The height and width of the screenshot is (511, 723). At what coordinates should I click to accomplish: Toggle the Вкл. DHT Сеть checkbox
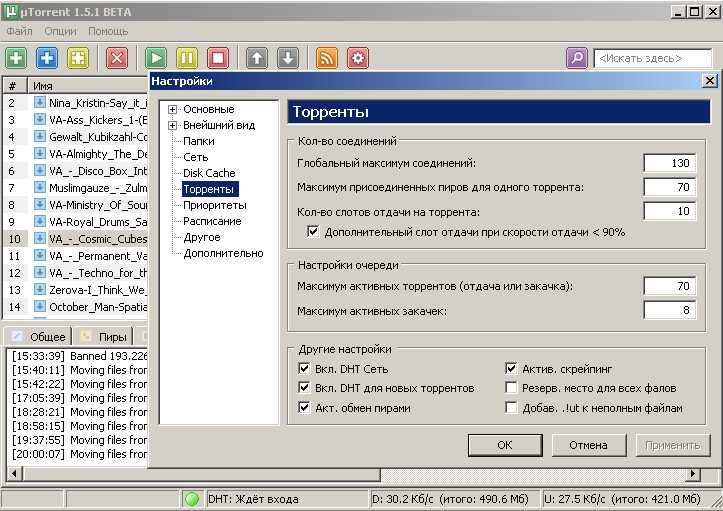[304, 368]
